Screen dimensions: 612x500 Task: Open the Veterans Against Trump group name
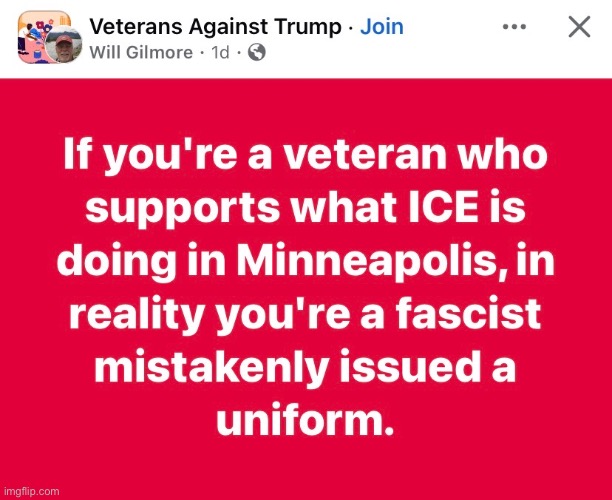point(215,27)
